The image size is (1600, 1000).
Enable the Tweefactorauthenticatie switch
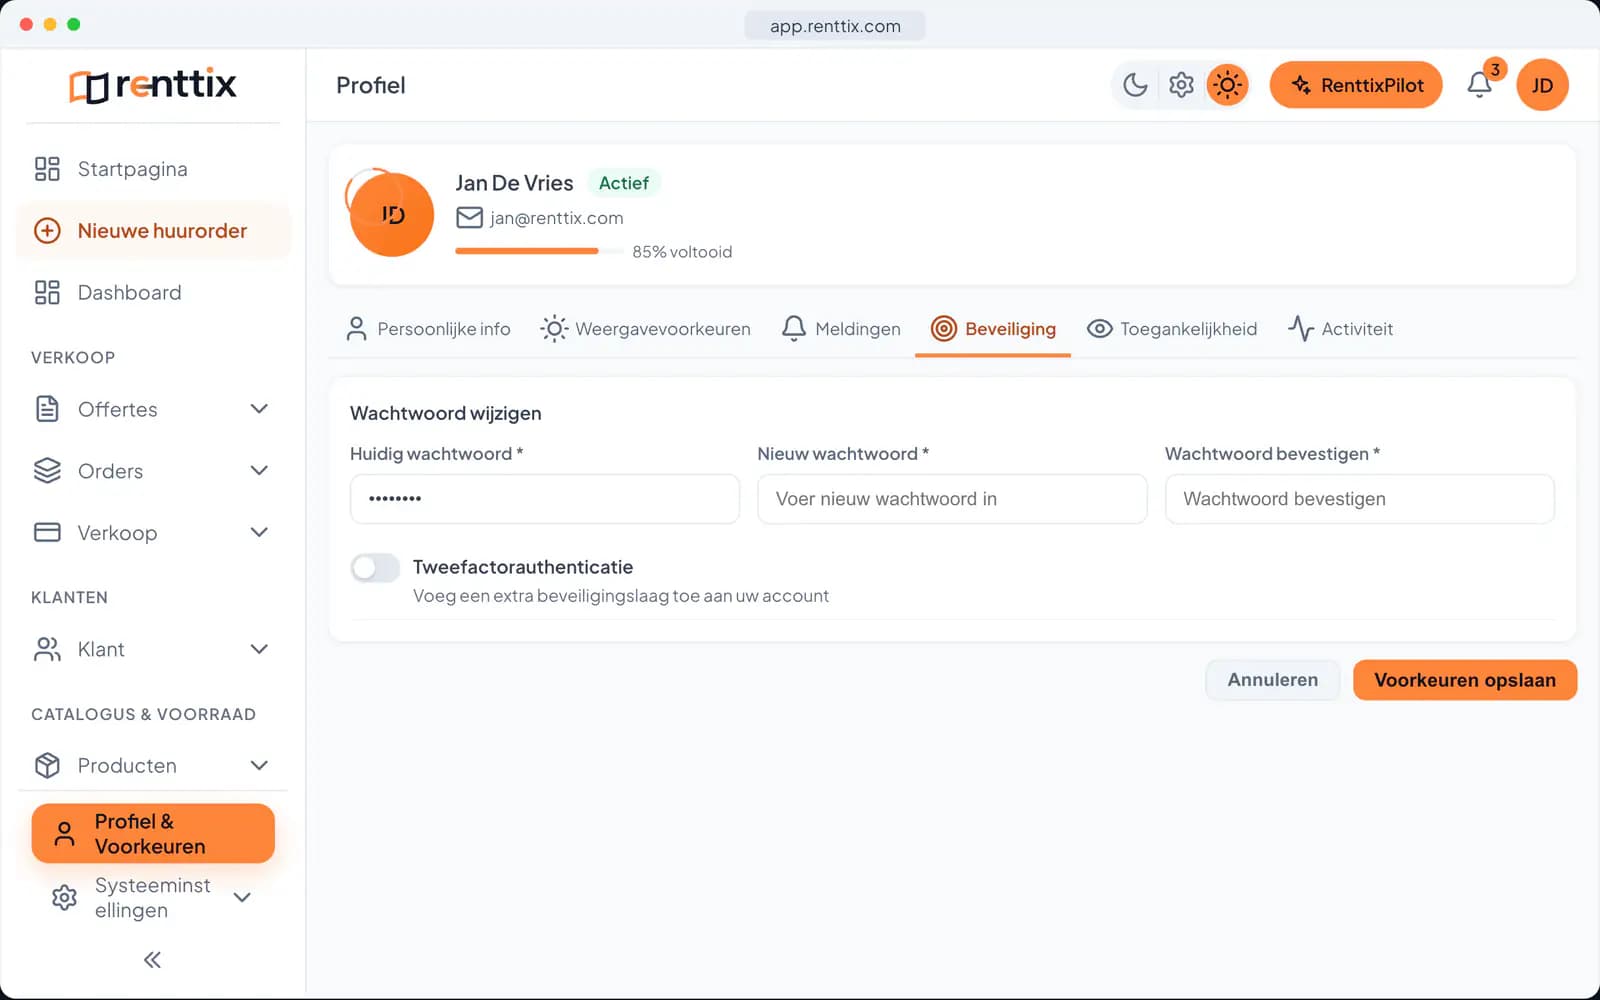coord(375,568)
